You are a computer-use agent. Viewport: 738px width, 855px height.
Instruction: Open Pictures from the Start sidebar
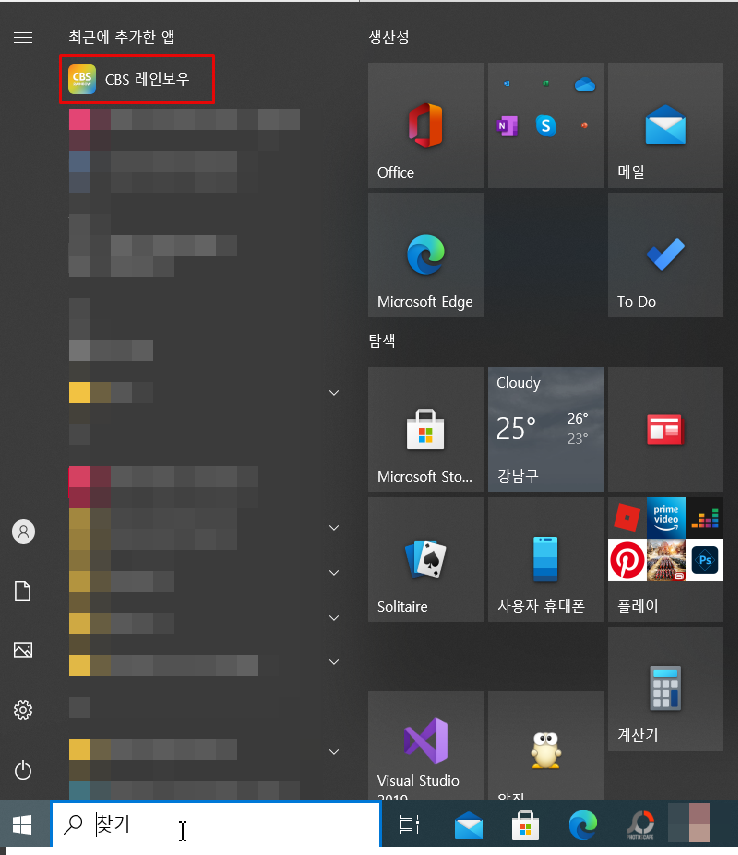(x=23, y=650)
